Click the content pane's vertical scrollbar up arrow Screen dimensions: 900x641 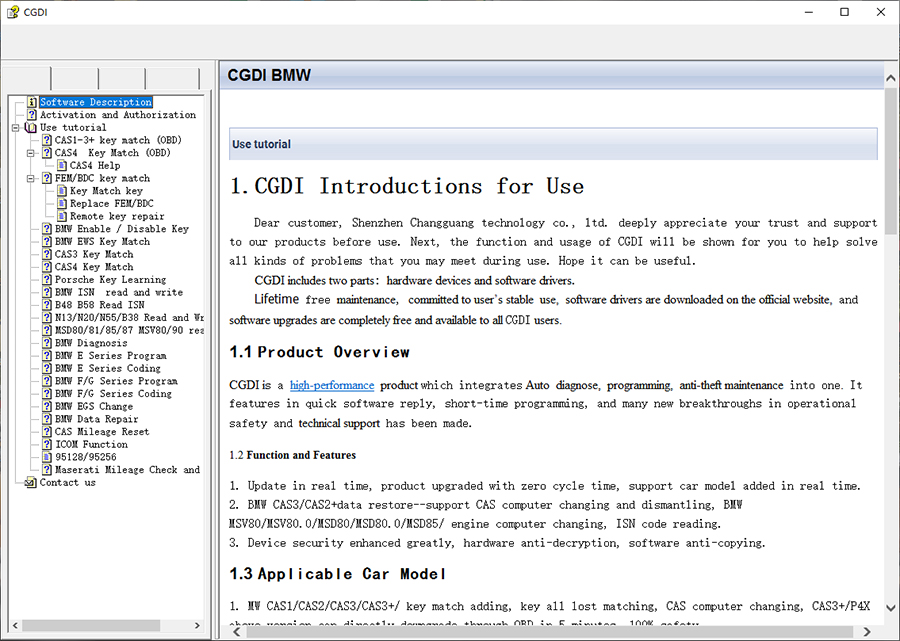coord(891,79)
